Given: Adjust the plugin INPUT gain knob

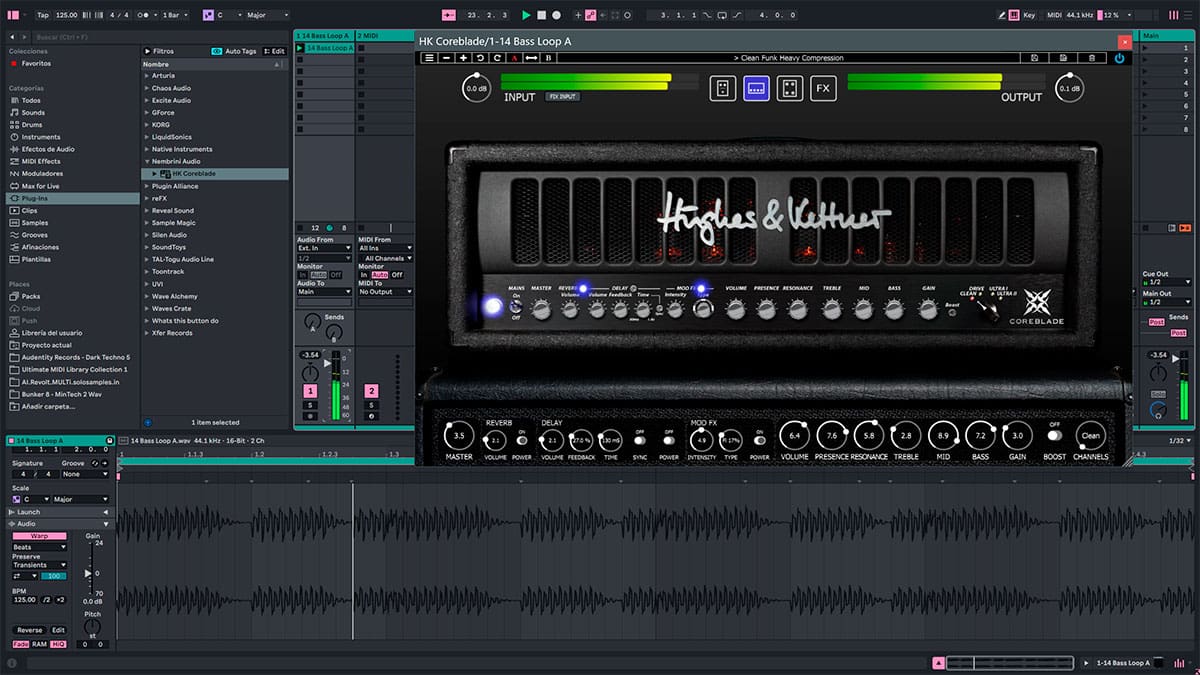Looking at the screenshot, I should 477,88.
